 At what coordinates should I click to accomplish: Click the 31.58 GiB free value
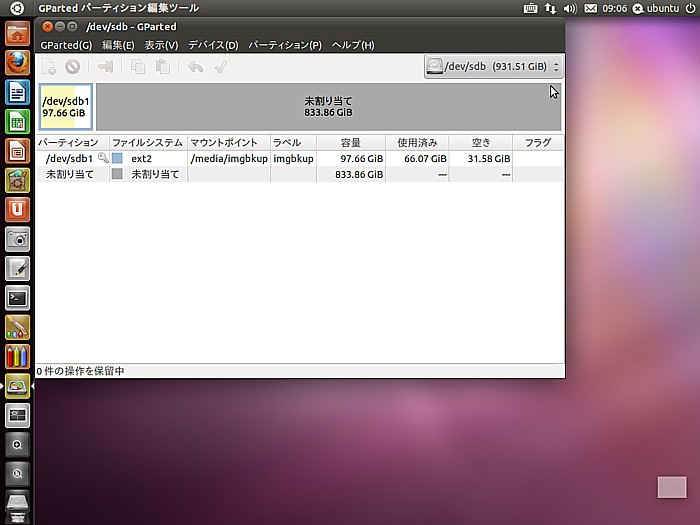488,158
